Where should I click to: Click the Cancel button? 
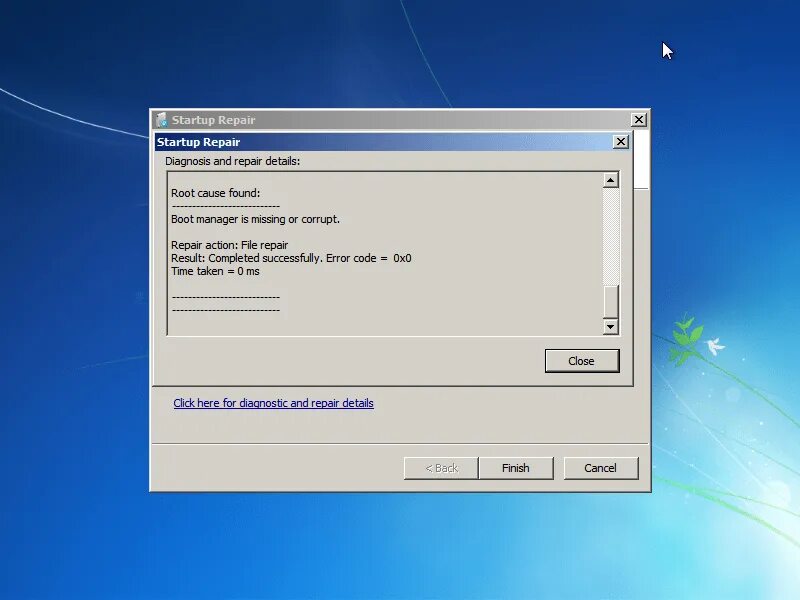coord(601,467)
